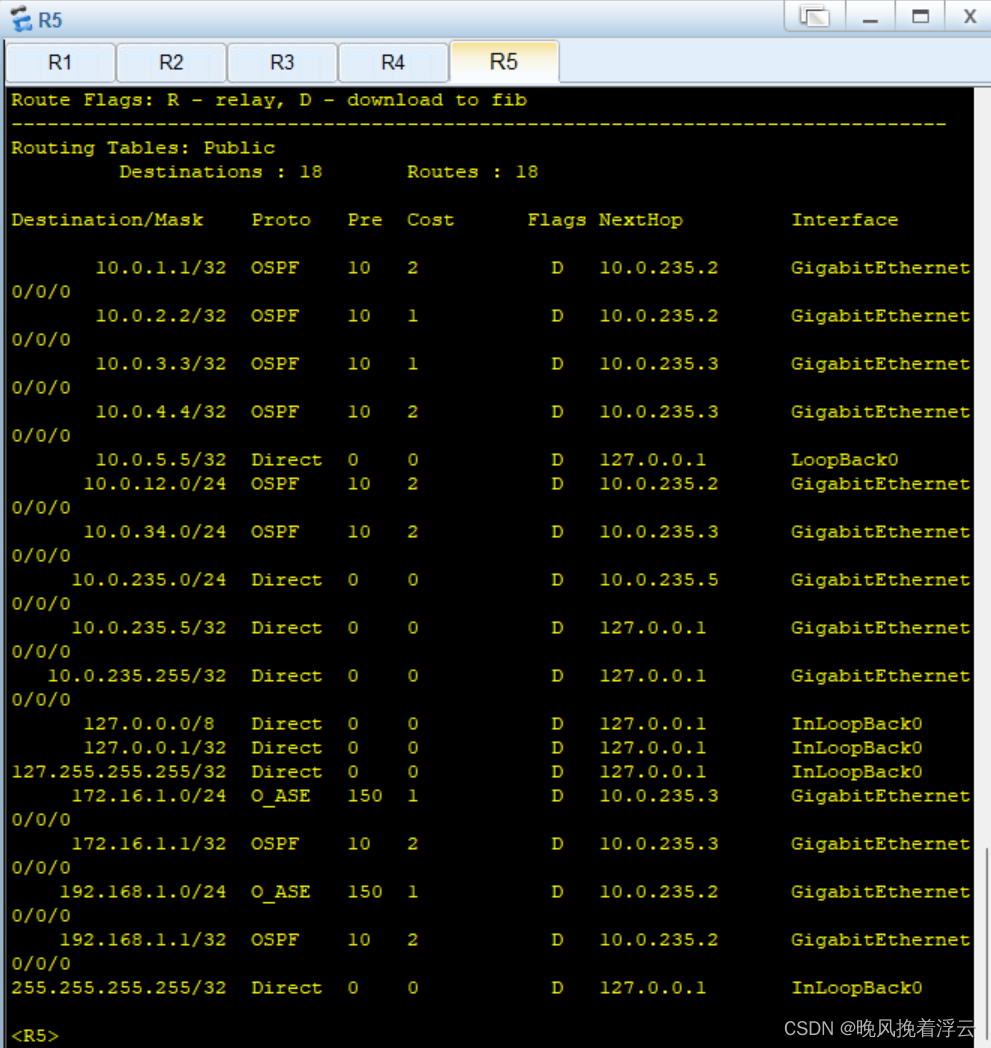Click destination 255.255.255.255/32

119,988
